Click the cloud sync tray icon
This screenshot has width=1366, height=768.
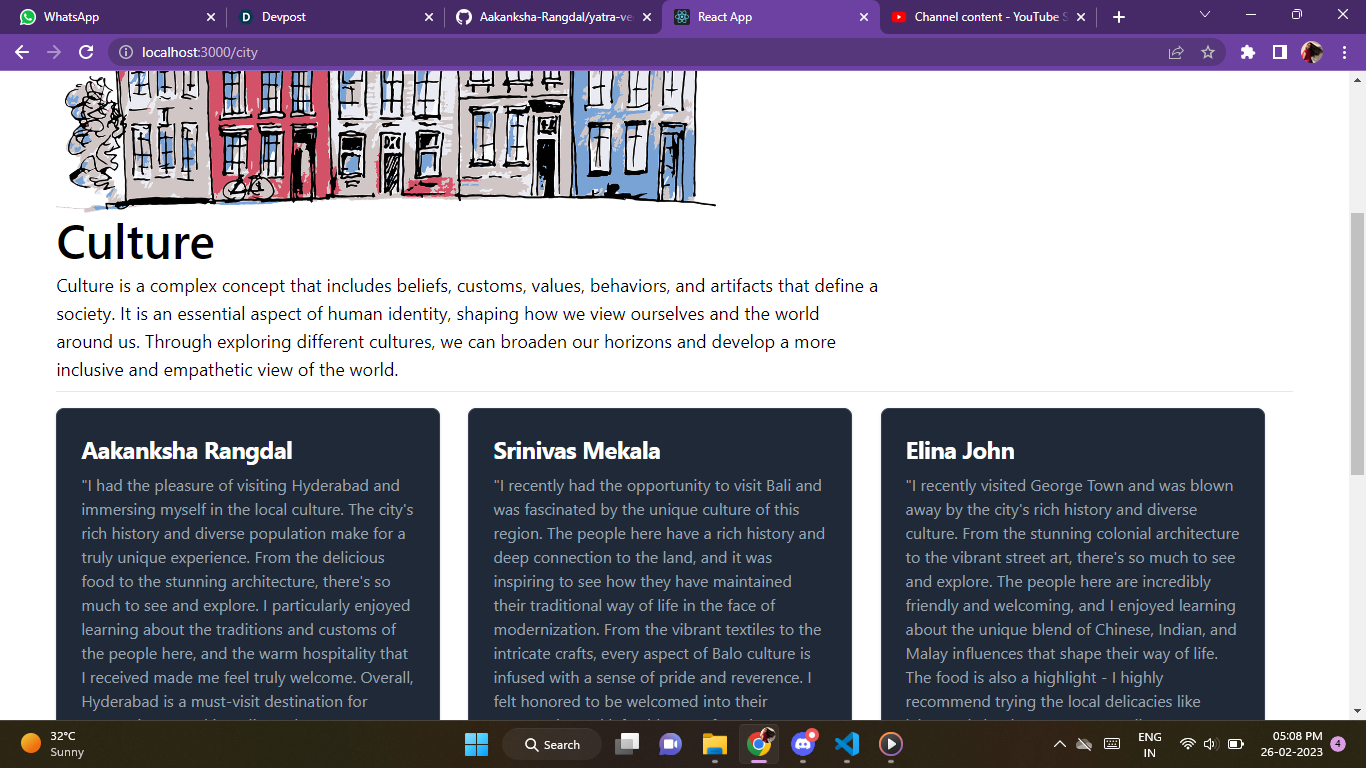tap(1084, 744)
